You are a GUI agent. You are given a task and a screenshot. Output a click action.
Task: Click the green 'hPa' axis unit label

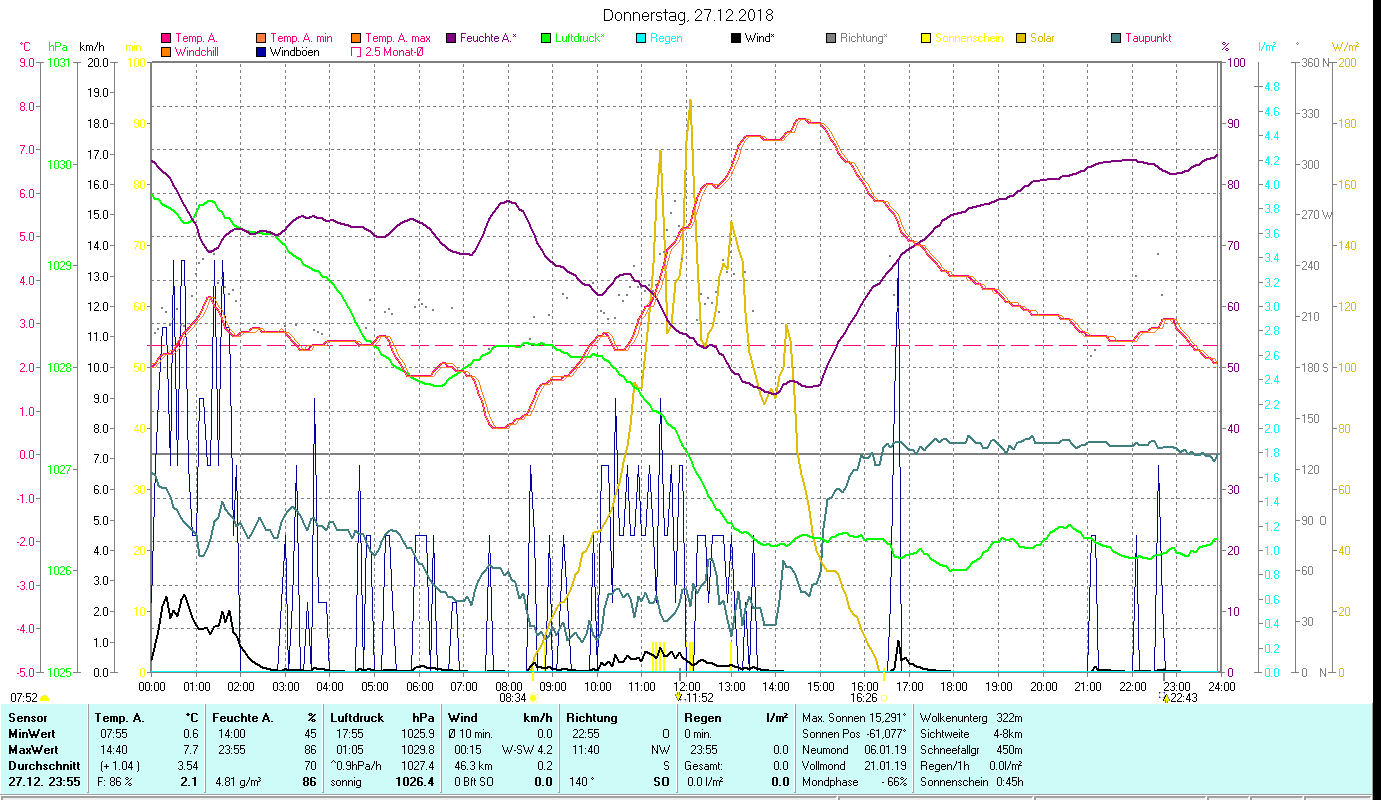pos(58,47)
